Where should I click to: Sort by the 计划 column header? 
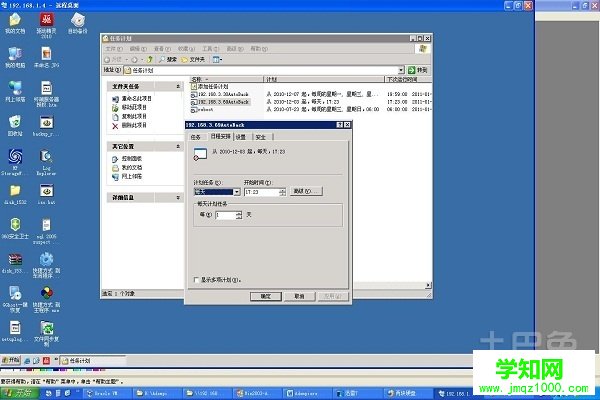coord(324,79)
